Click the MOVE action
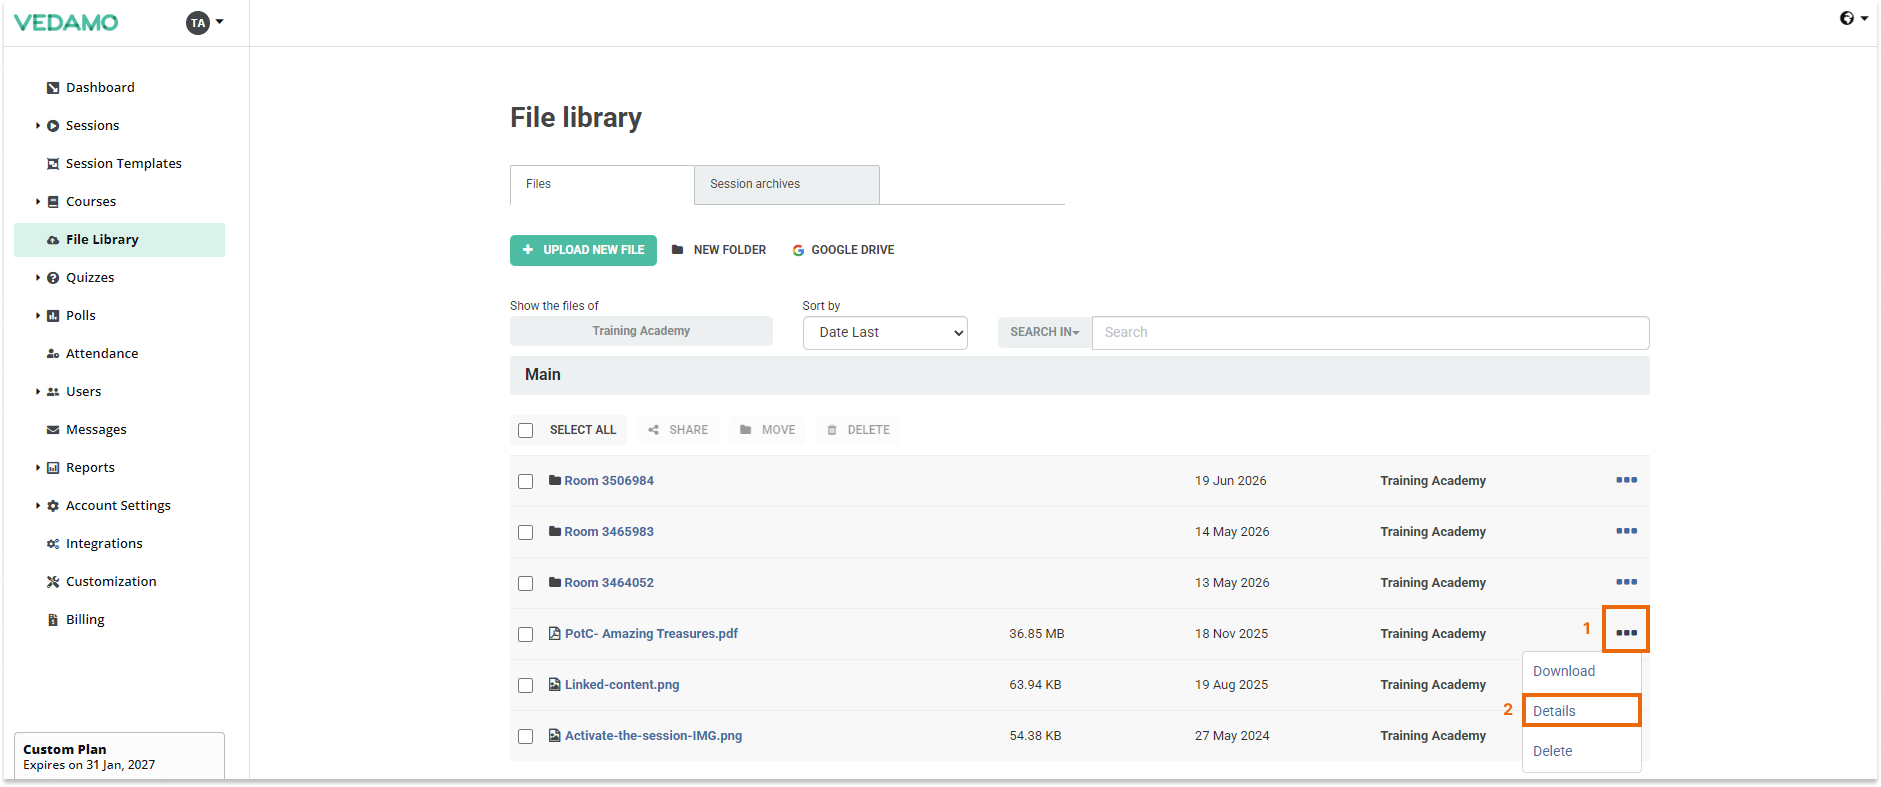 (x=768, y=430)
